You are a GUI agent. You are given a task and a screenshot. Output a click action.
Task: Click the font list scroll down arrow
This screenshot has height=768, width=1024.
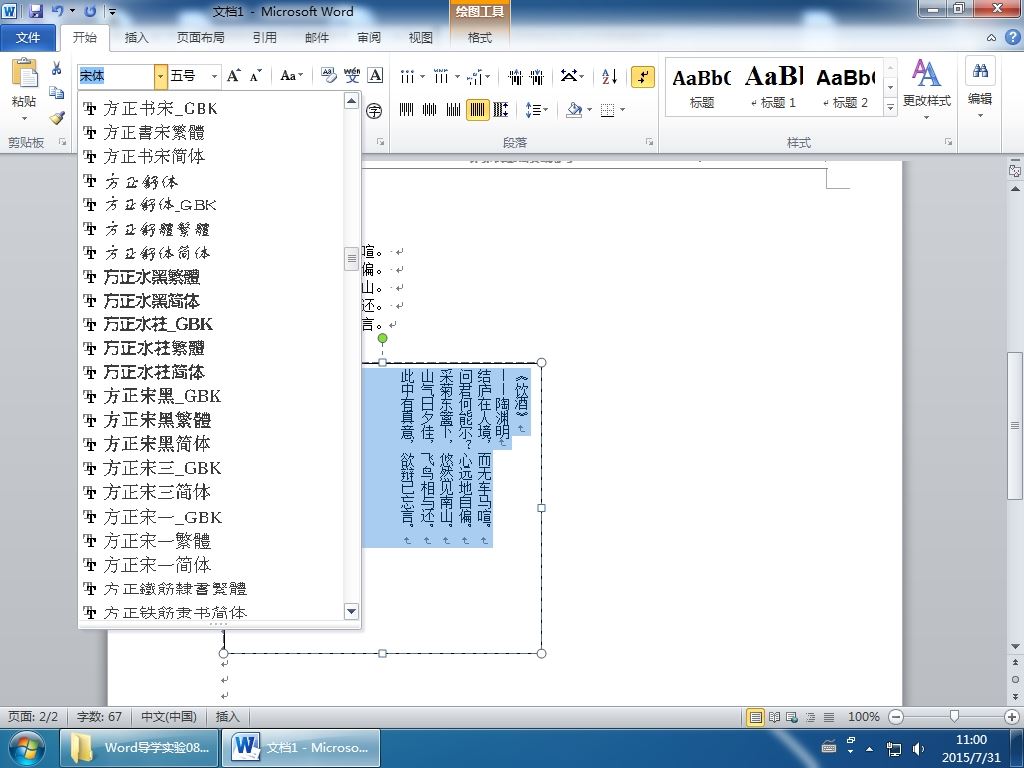(351, 611)
